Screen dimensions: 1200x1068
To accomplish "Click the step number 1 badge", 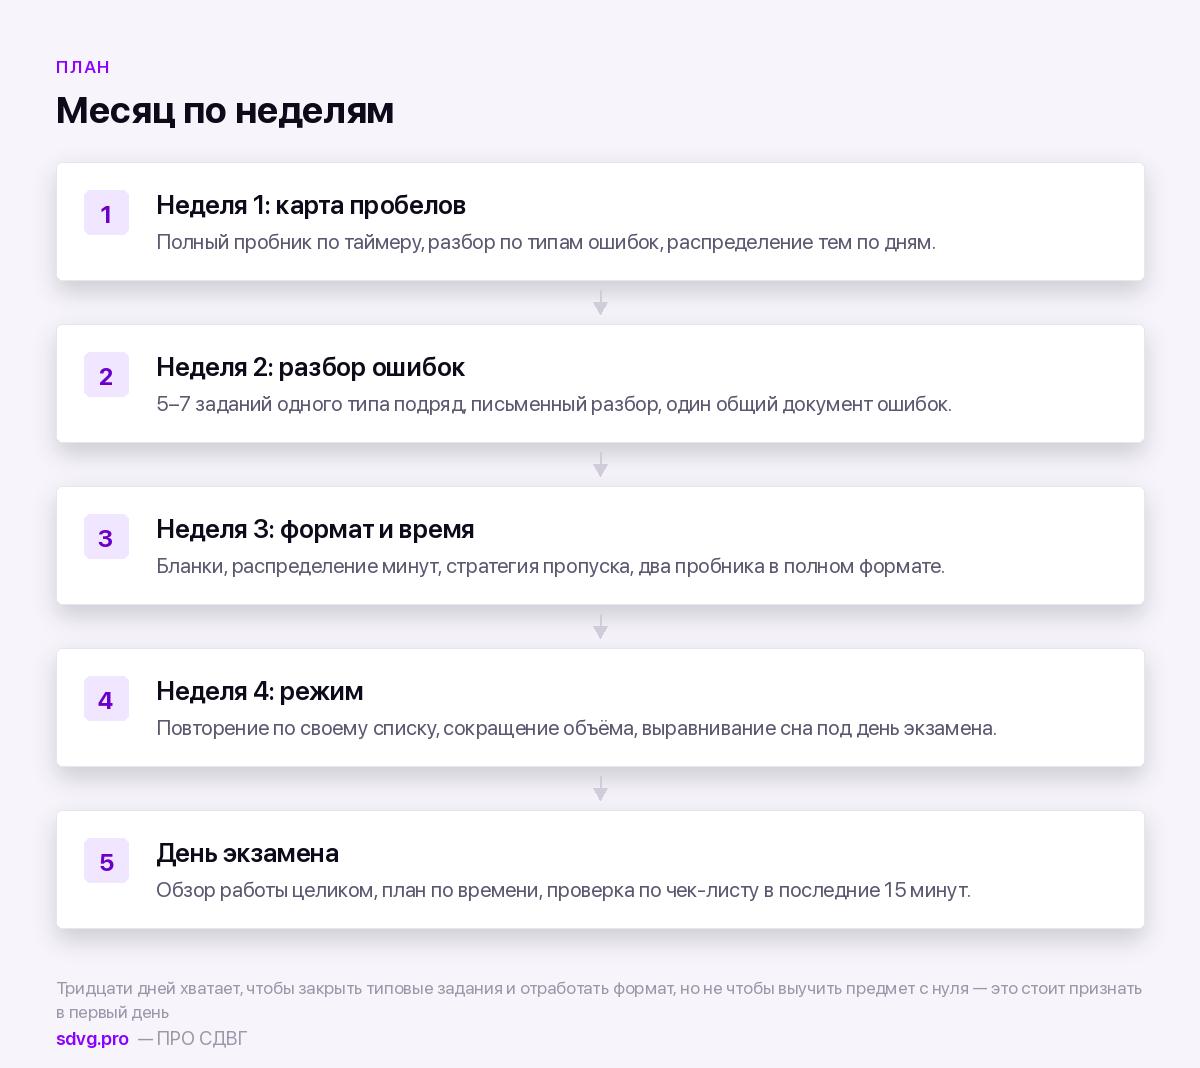I will coord(106,213).
